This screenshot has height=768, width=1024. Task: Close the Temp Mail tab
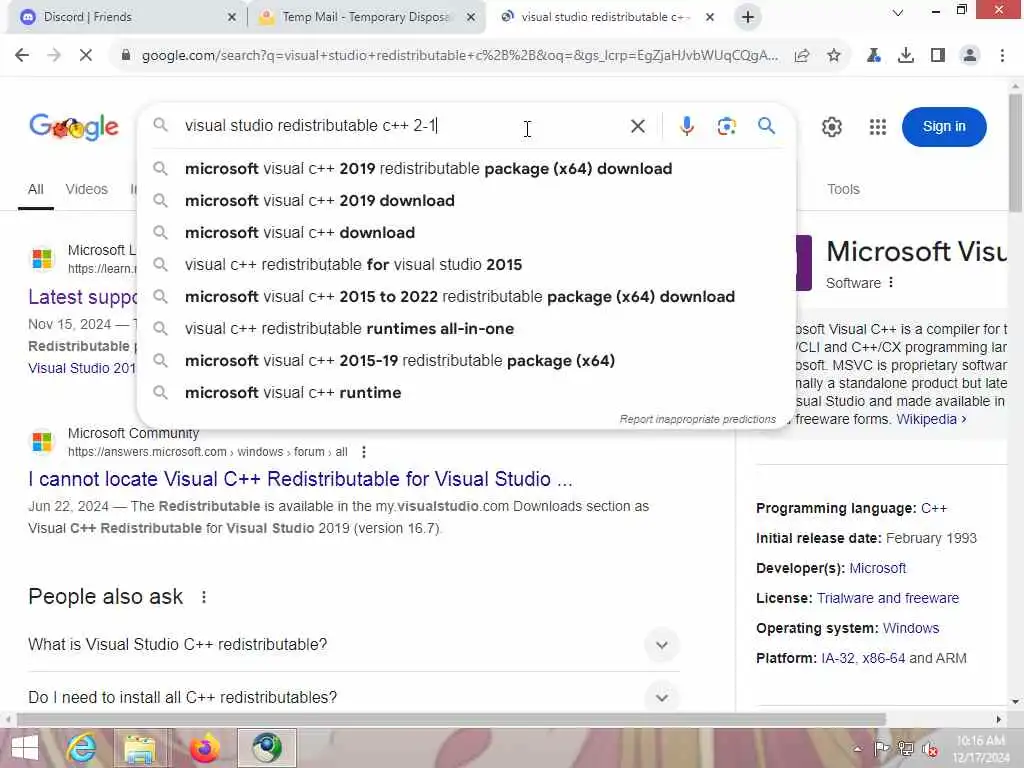[x=471, y=17]
